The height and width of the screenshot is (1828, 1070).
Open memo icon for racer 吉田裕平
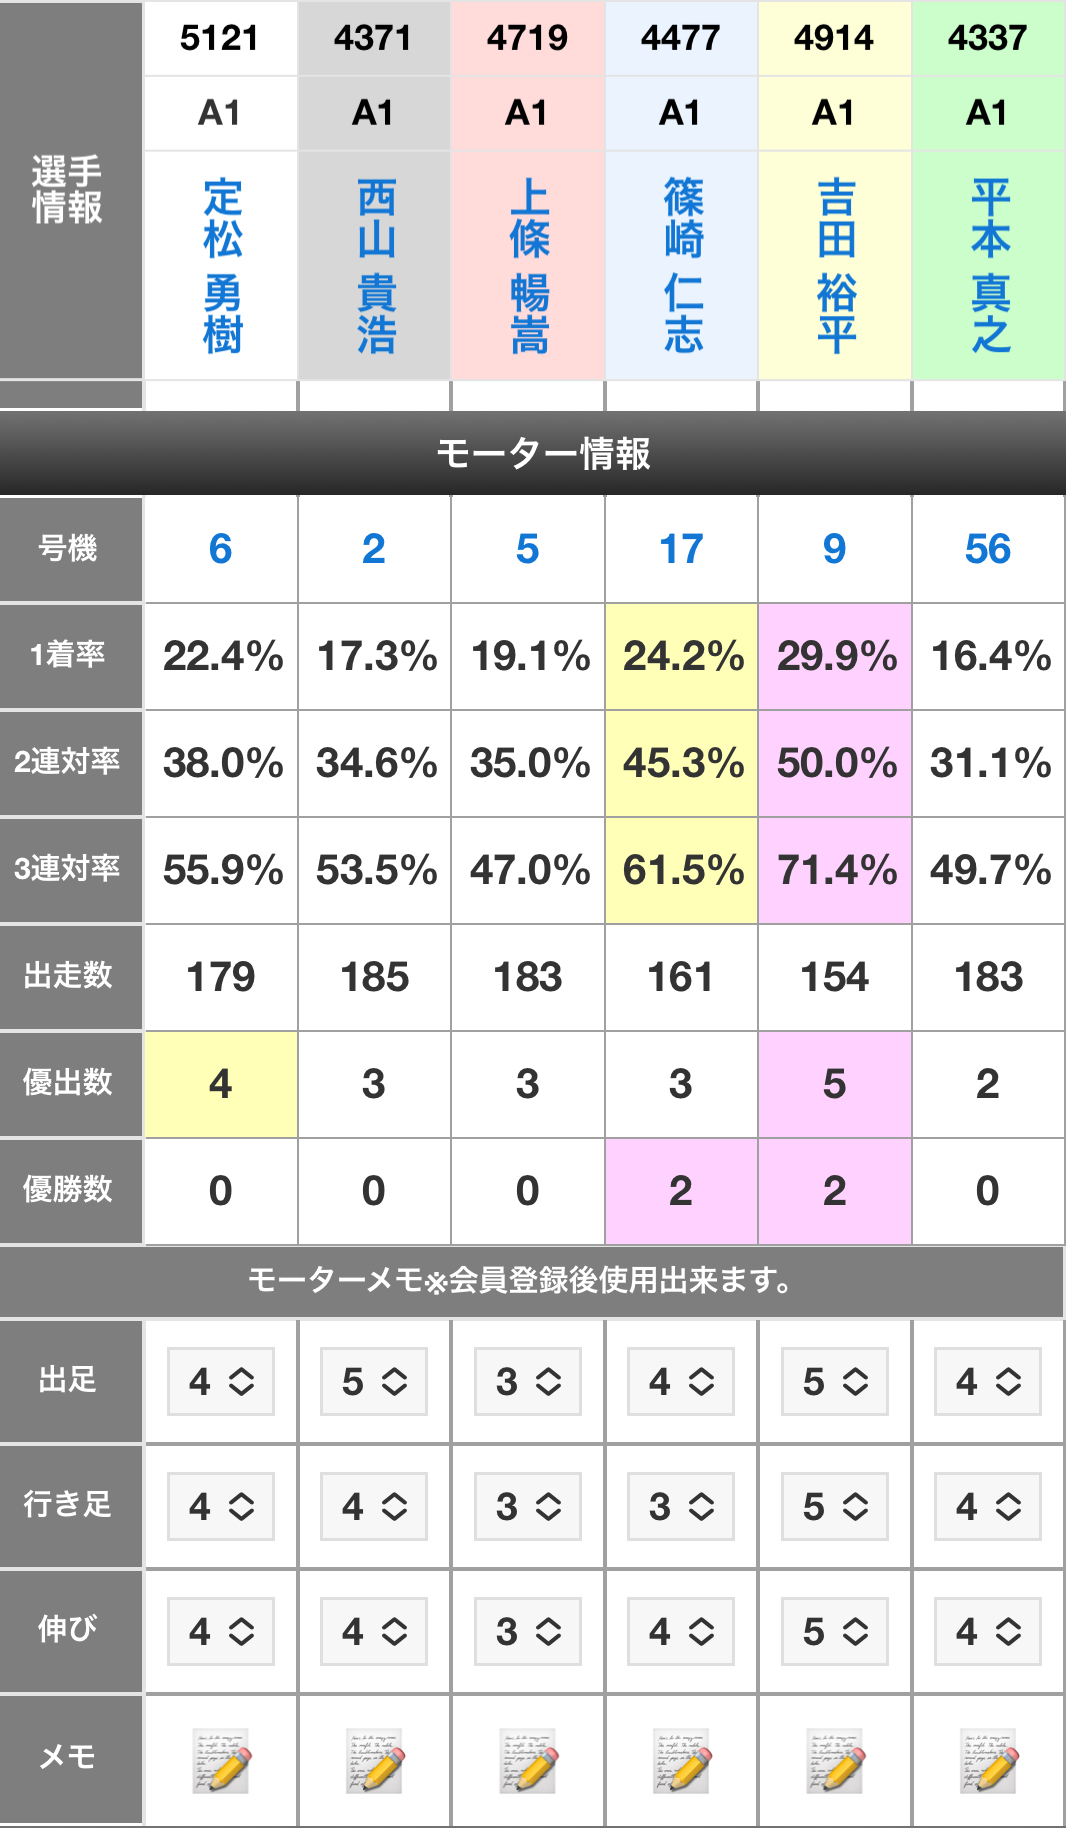835,1761
